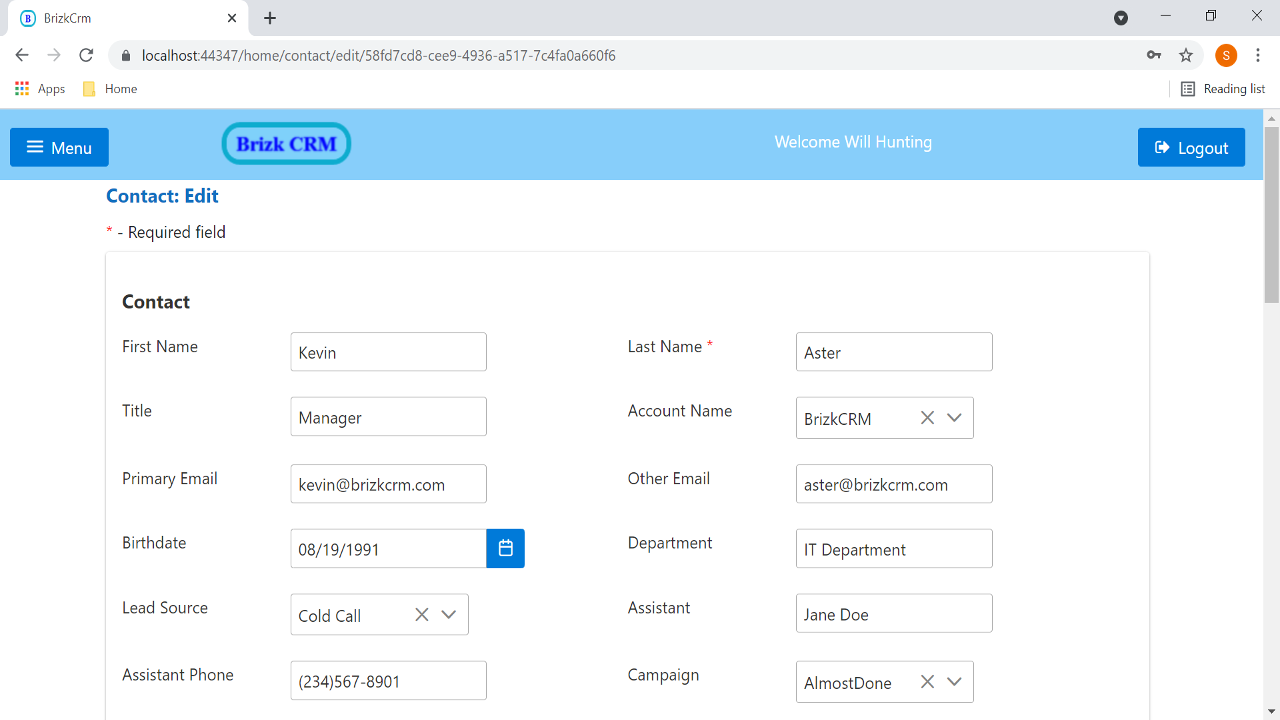1280x720 pixels.
Task: Open Reading list panel
Action: coord(1223,89)
